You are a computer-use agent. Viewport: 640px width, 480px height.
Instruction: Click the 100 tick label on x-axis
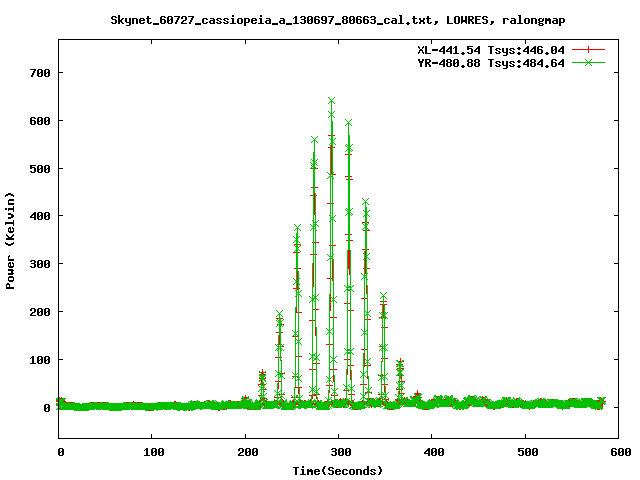click(152, 453)
